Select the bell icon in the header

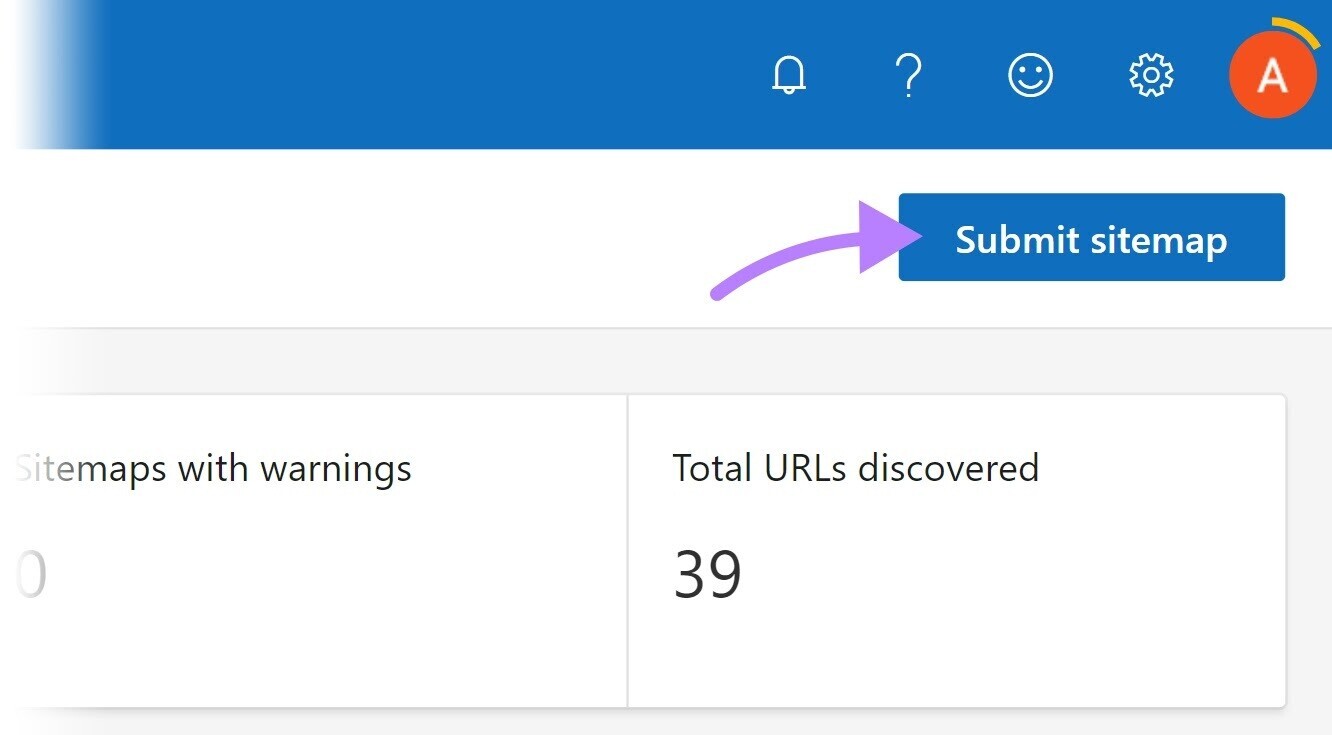[x=789, y=74]
